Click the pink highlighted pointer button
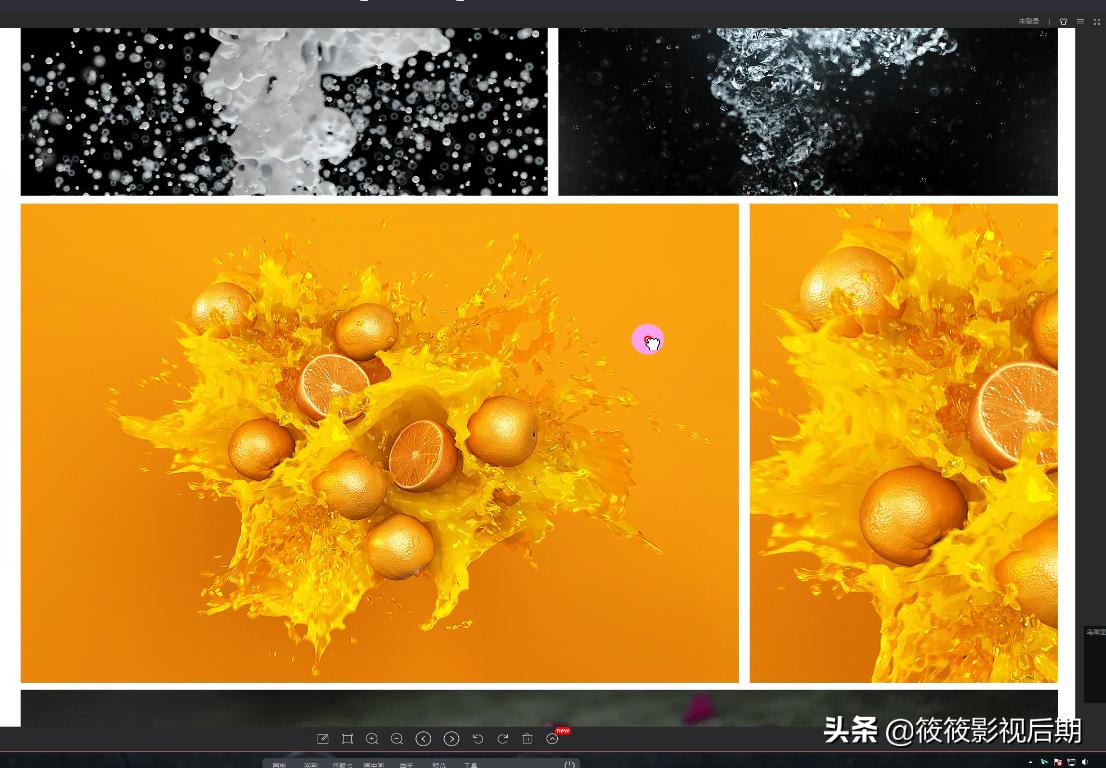Viewport: 1106px width, 768px height. [x=648, y=339]
